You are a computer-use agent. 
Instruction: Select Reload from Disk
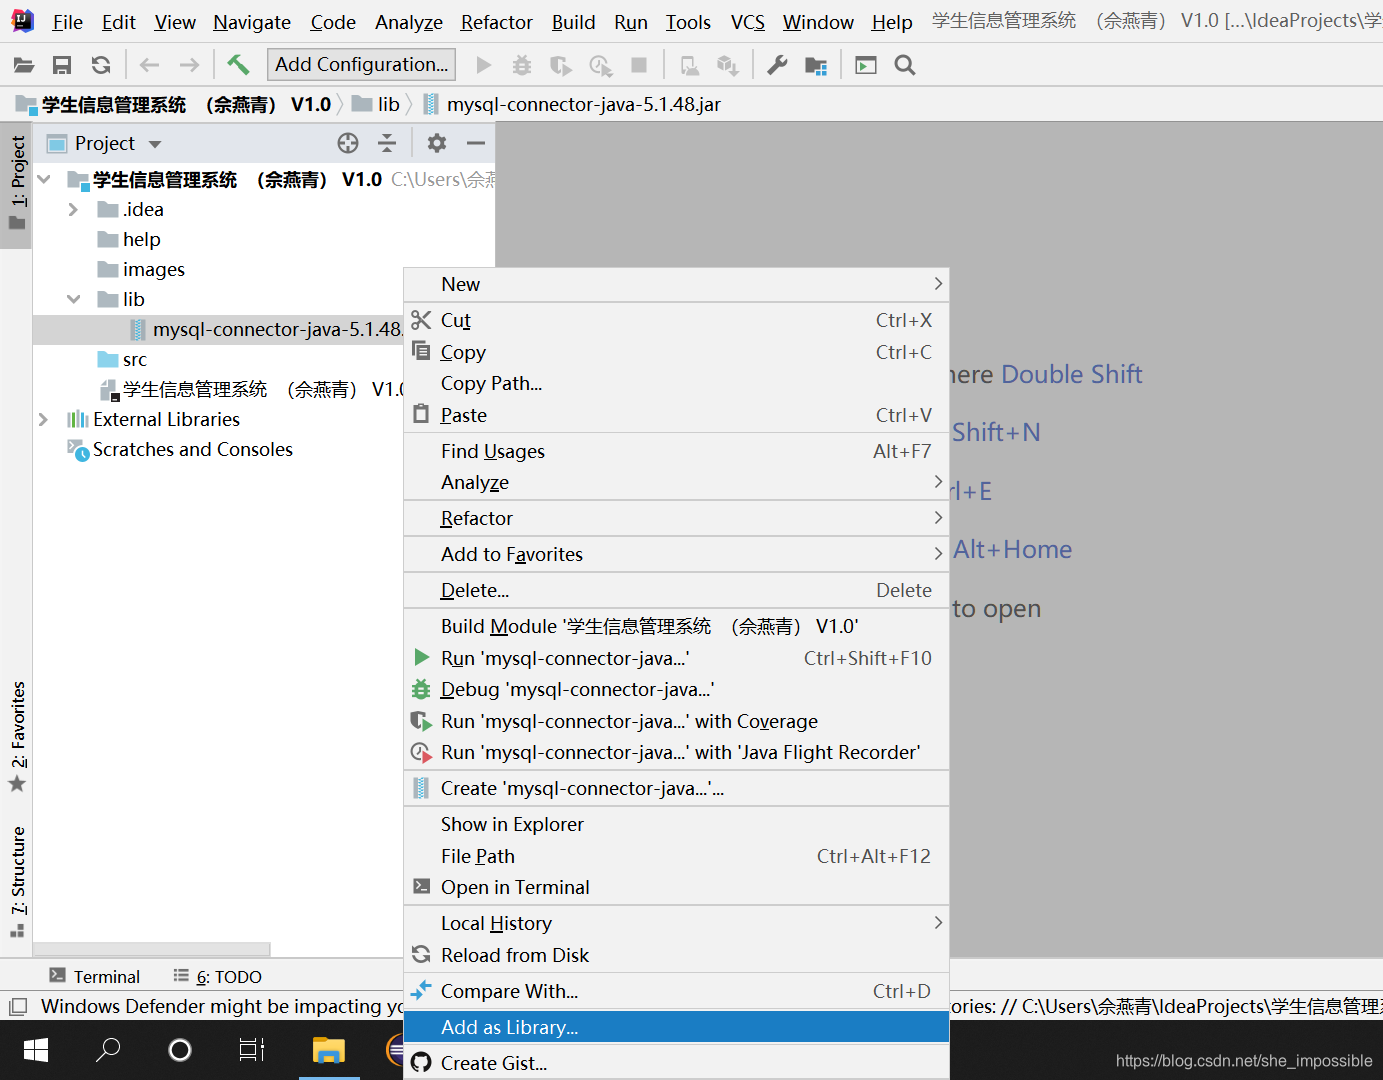click(676, 955)
